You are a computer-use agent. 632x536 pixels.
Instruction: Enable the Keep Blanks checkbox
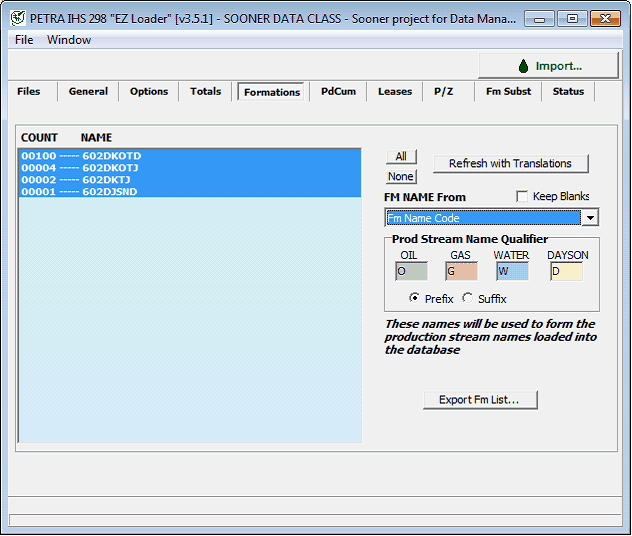coord(522,197)
